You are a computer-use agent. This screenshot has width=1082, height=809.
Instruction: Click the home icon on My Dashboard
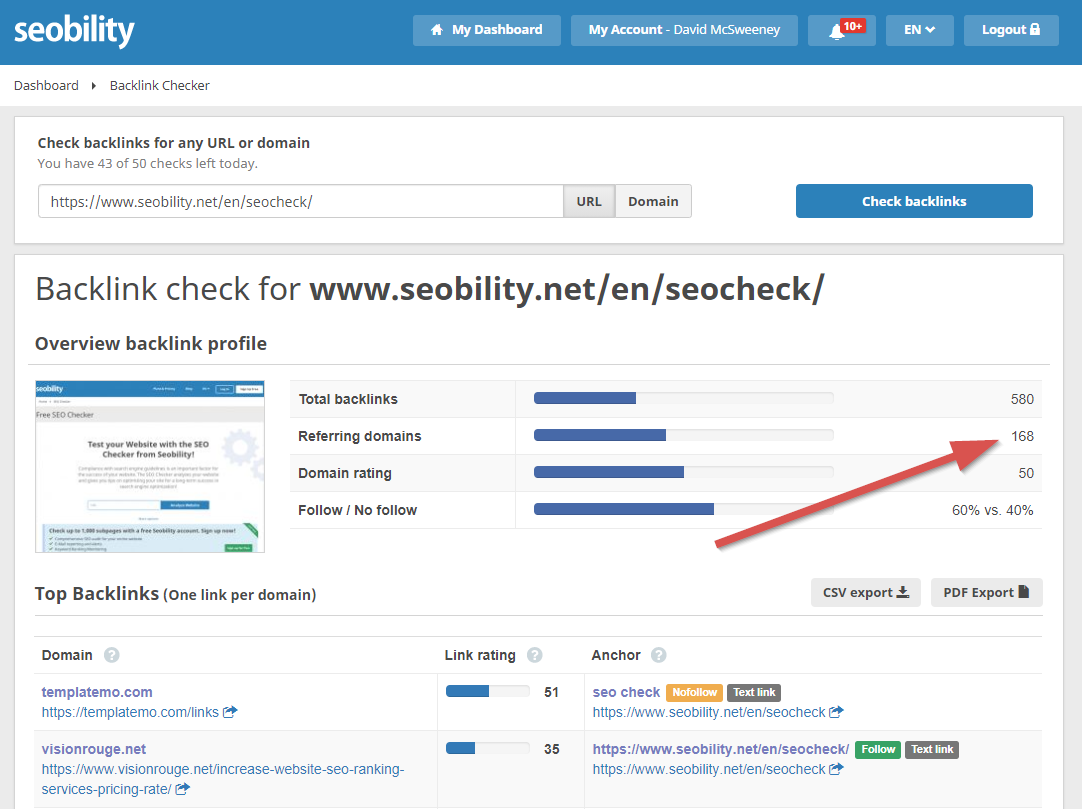[435, 29]
